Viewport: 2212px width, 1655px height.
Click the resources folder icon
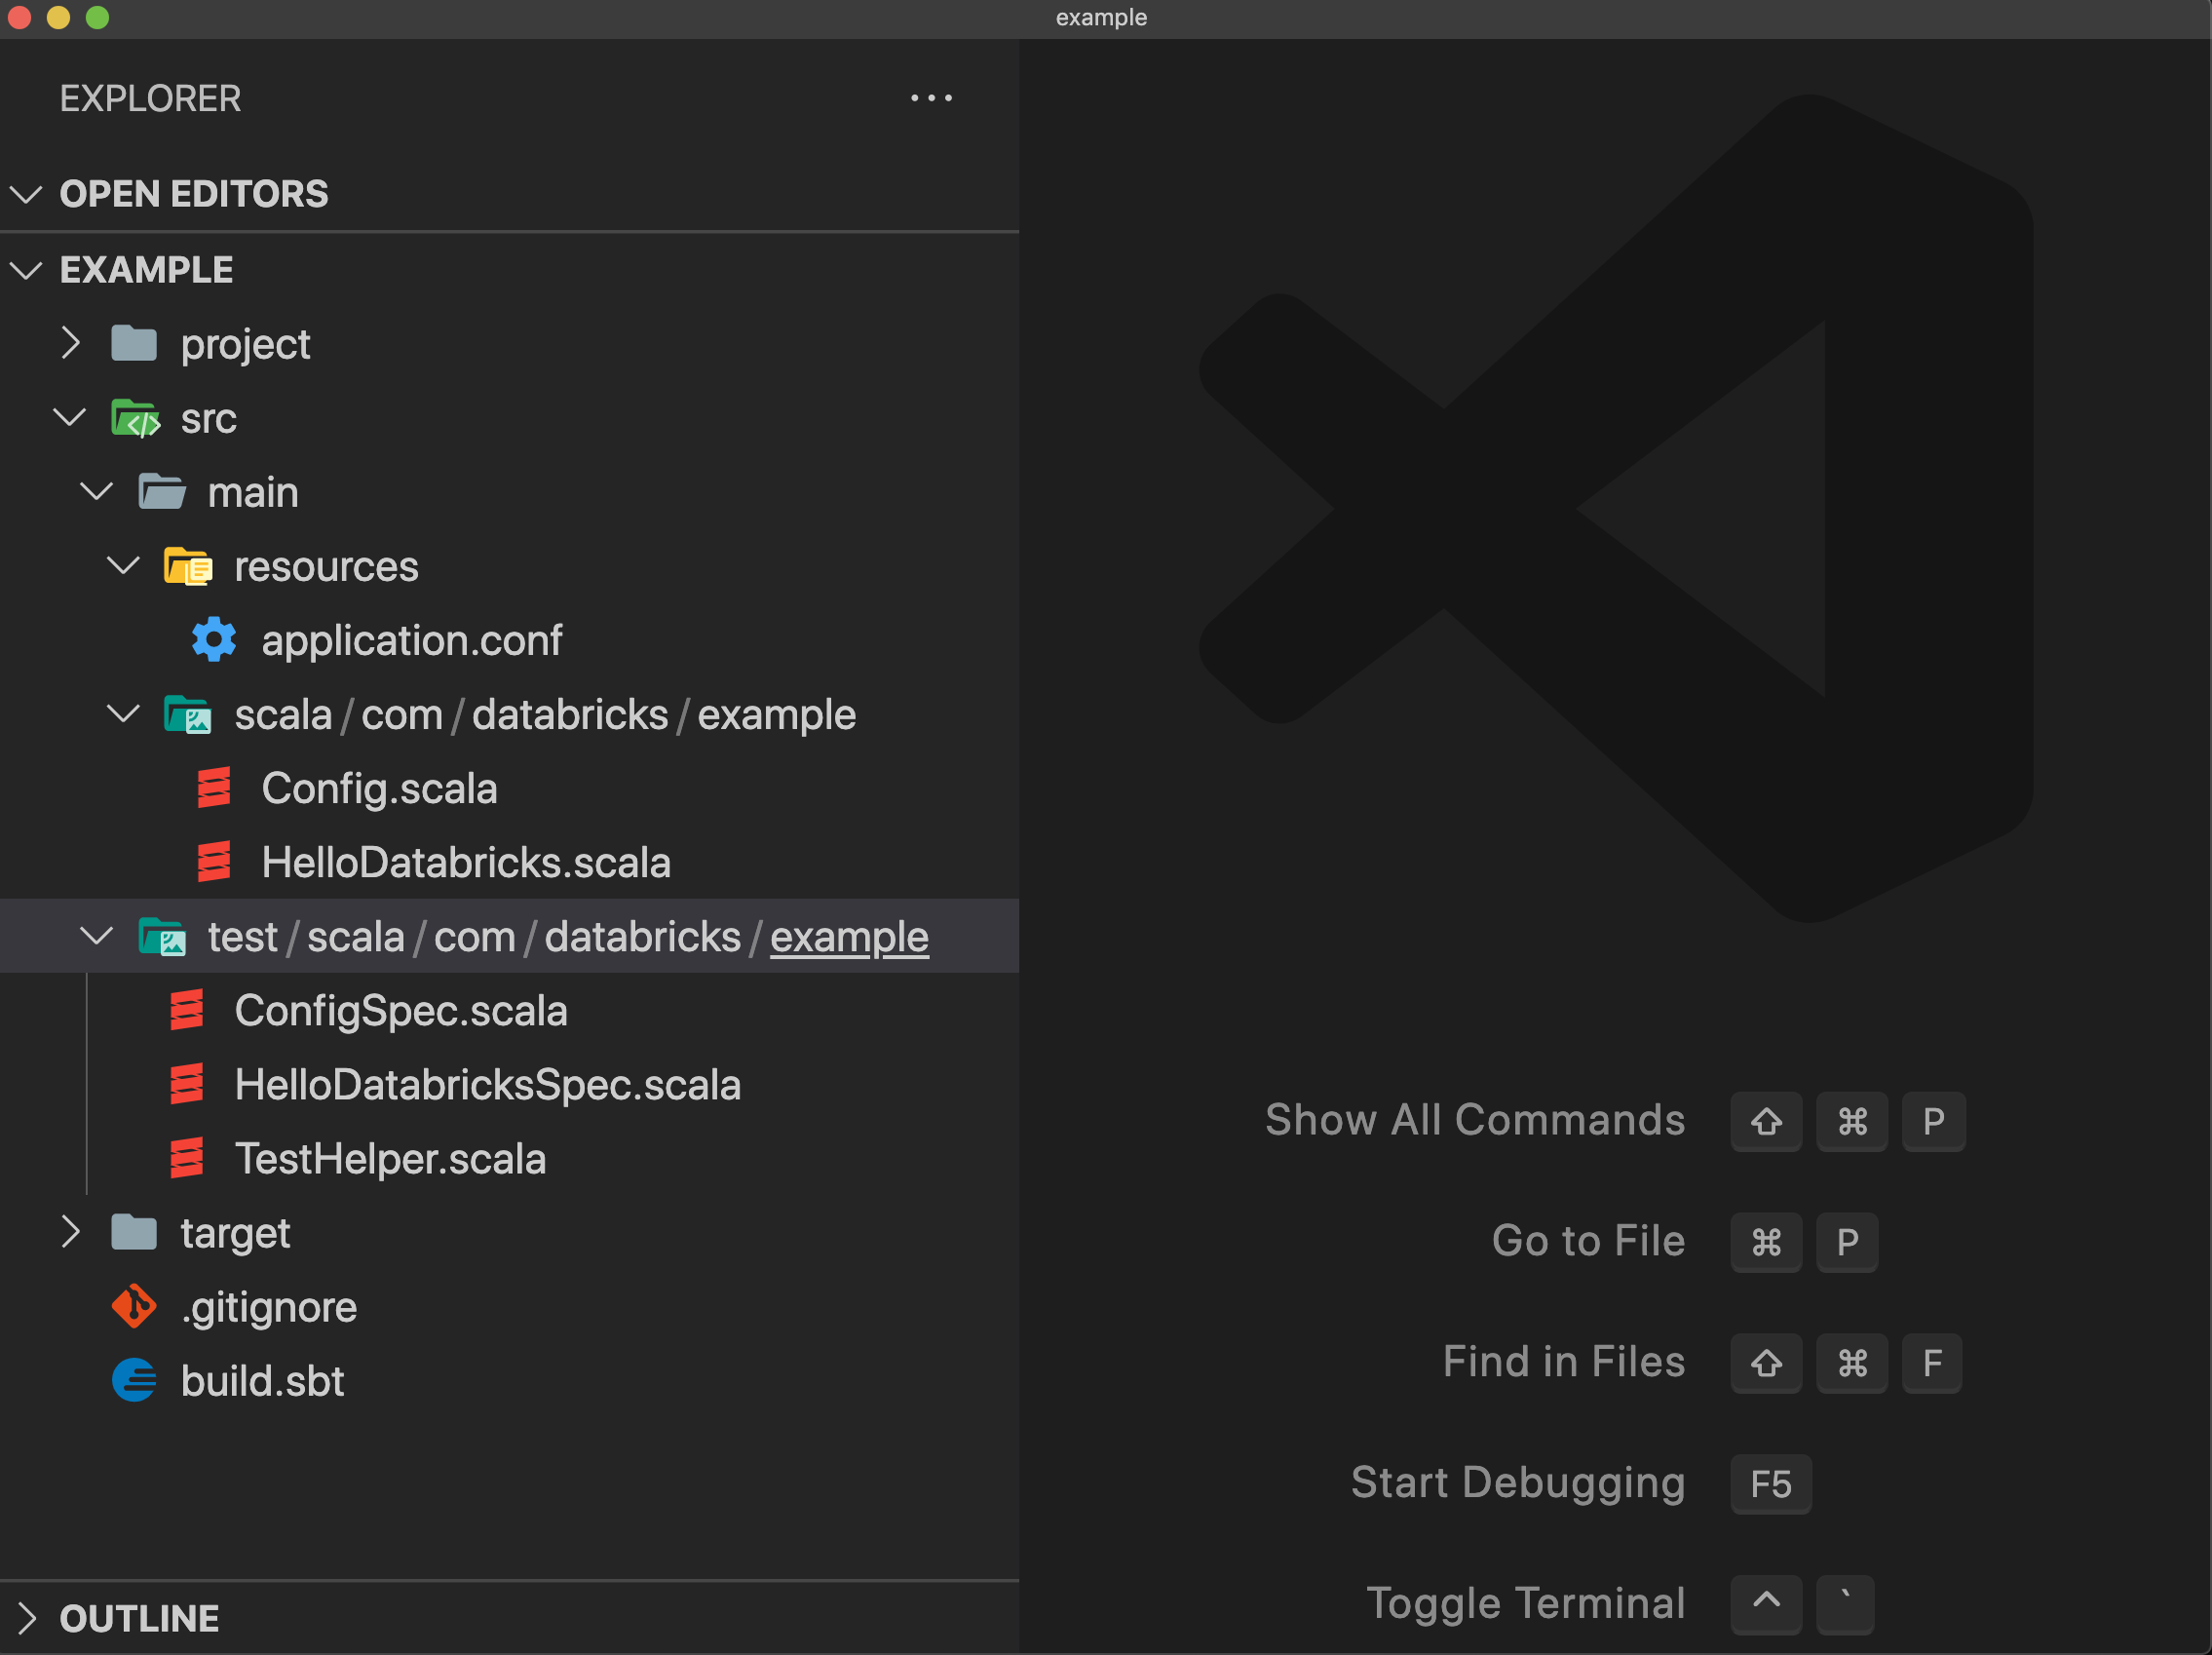(187, 566)
